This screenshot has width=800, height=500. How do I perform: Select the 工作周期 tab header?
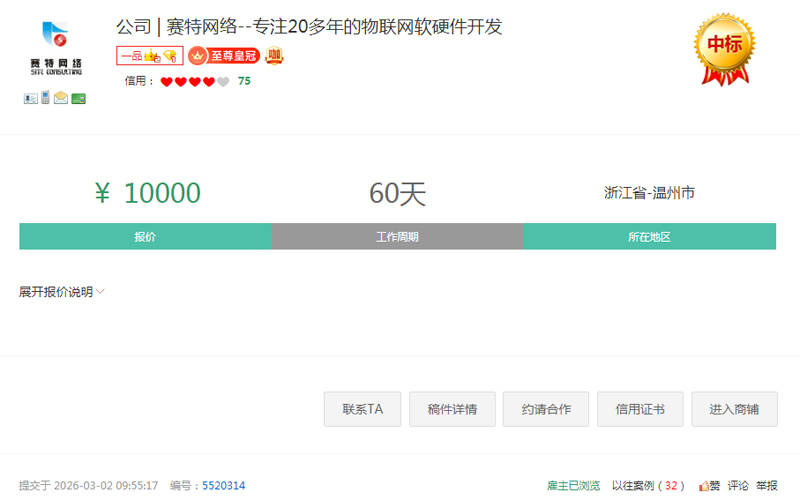pyautogui.click(x=397, y=237)
